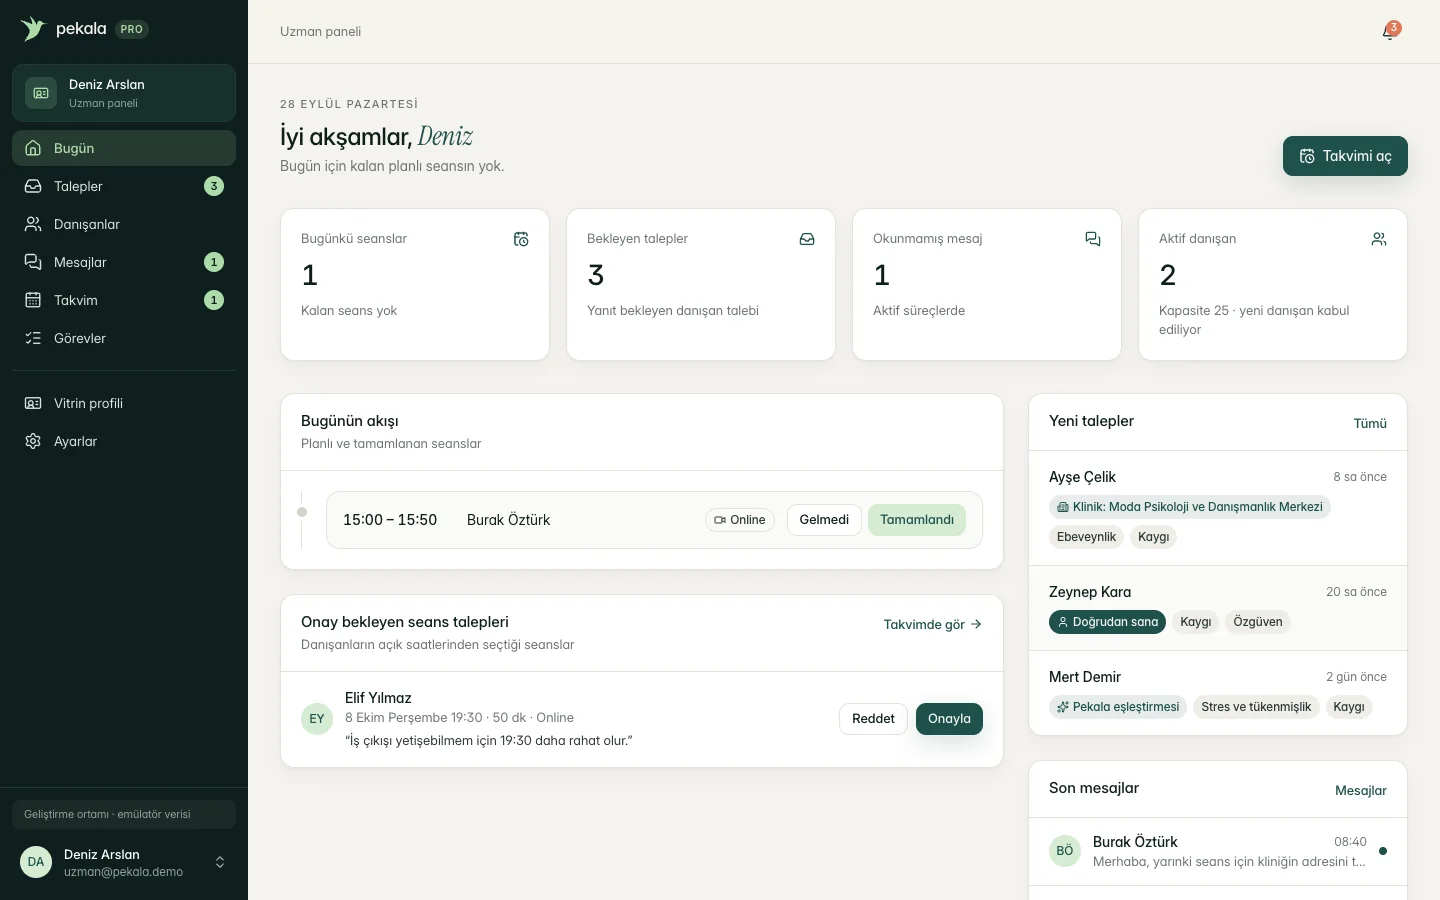The image size is (1440, 900).
Task: Open Görevler in the sidebar
Action: (x=124, y=338)
